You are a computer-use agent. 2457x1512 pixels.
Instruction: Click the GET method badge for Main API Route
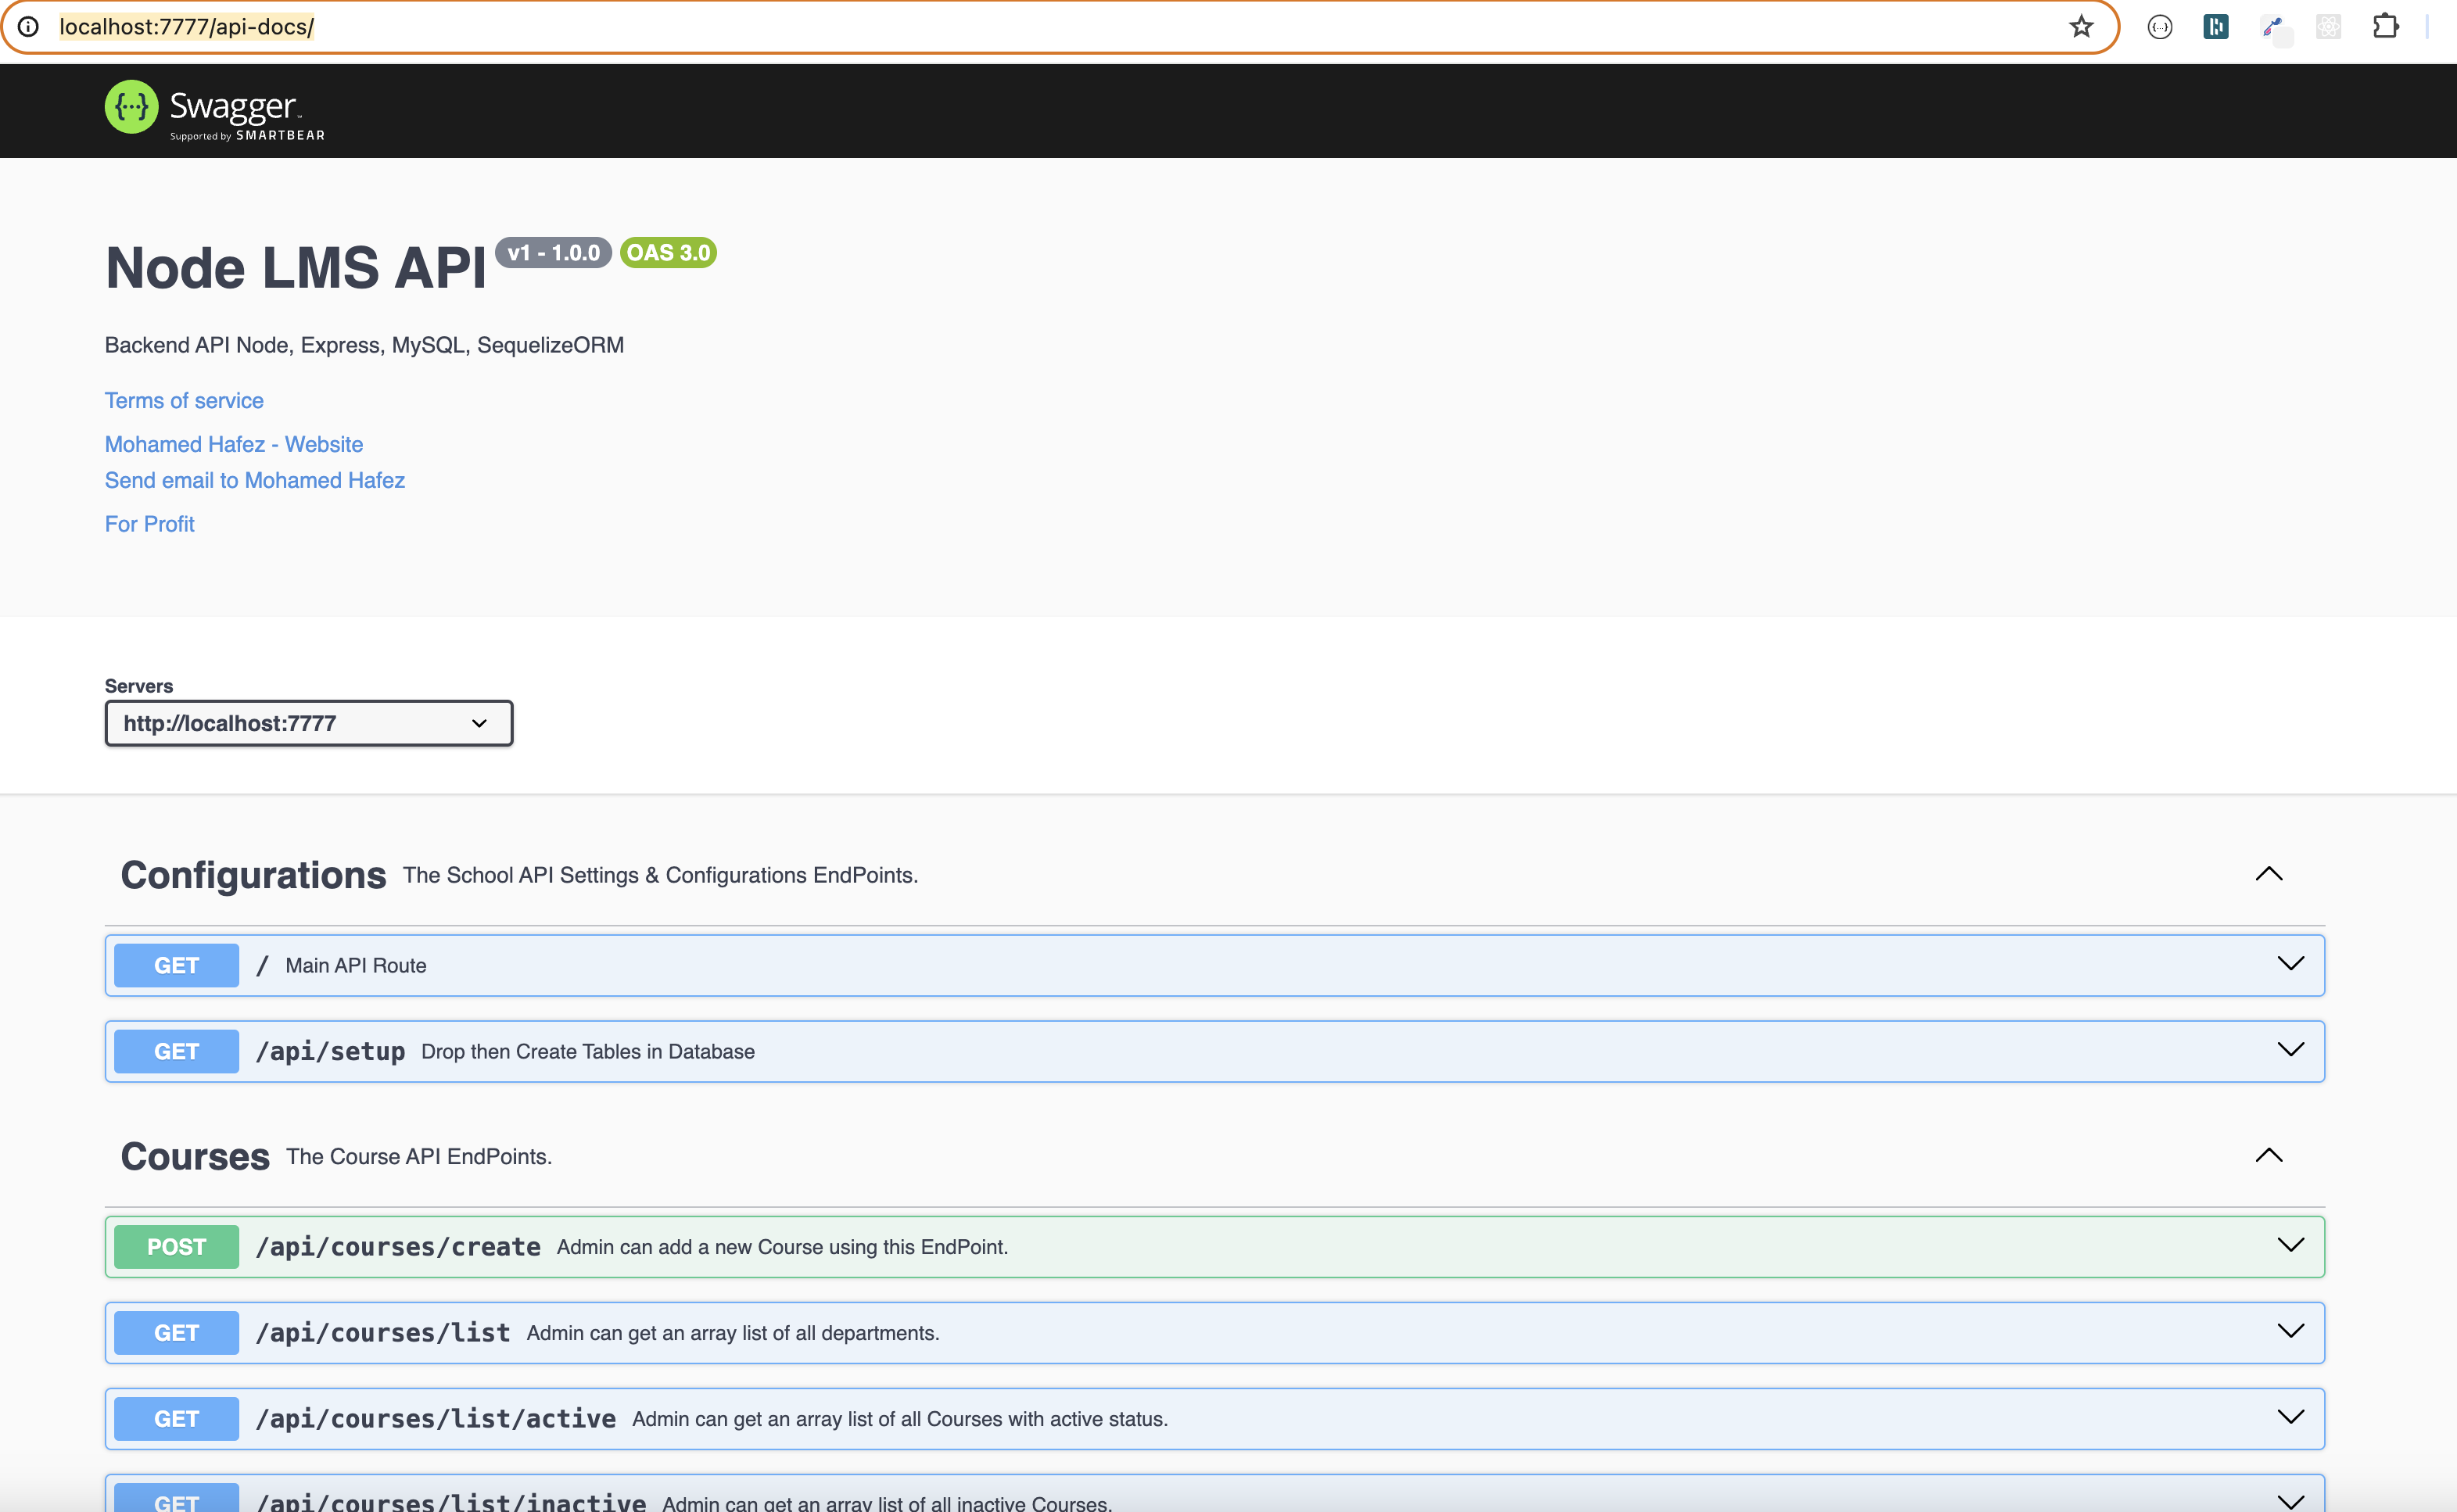click(176, 965)
